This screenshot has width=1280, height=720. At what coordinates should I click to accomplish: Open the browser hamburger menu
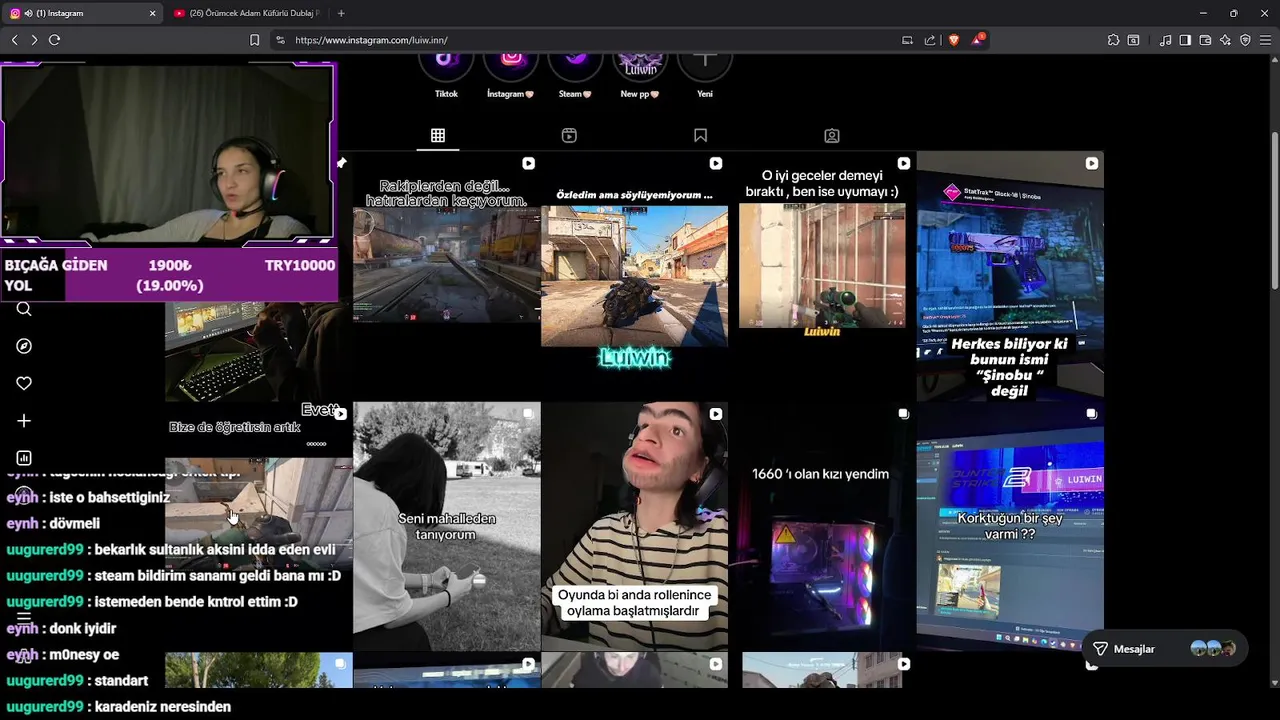(x=1266, y=40)
